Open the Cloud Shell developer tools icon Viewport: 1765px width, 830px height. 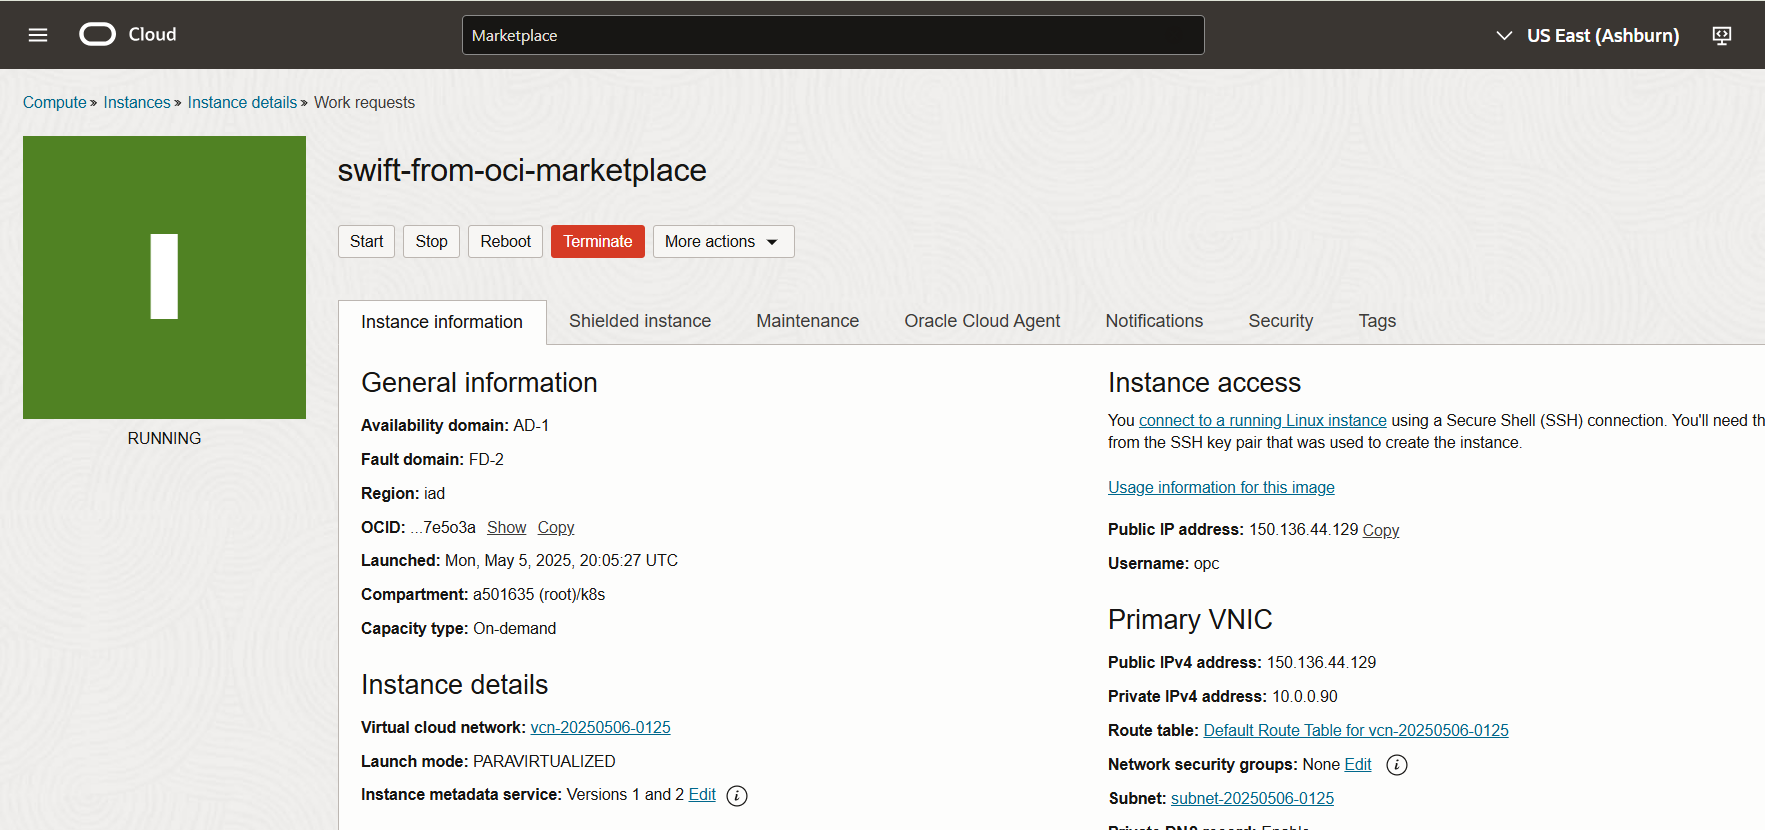click(x=1721, y=35)
